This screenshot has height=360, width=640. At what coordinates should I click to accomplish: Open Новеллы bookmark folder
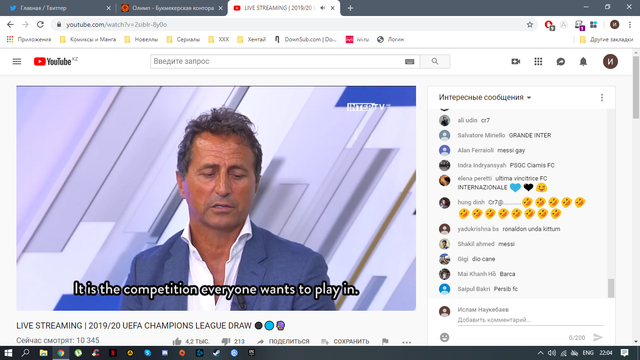(x=141, y=40)
